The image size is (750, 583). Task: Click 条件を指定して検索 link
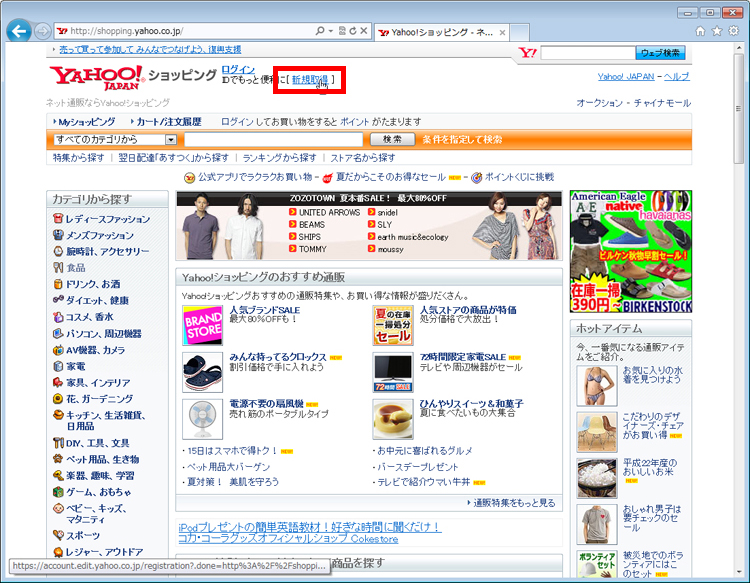pyautogui.click(x=462, y=139)
